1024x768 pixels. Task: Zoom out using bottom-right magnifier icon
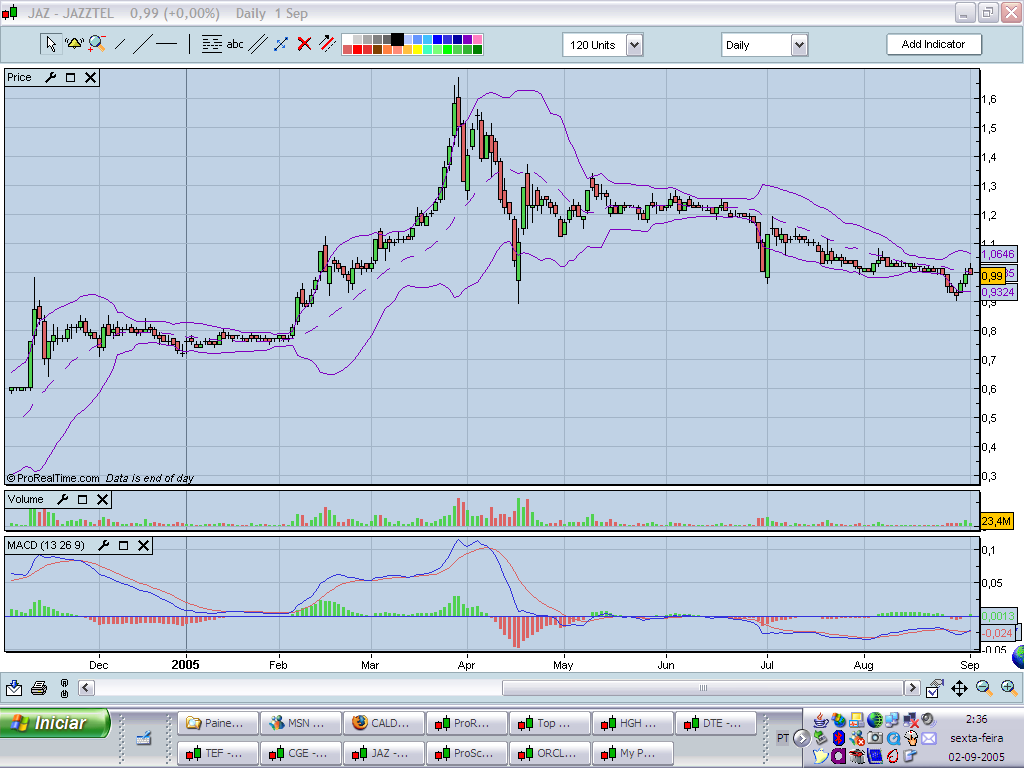984,688
